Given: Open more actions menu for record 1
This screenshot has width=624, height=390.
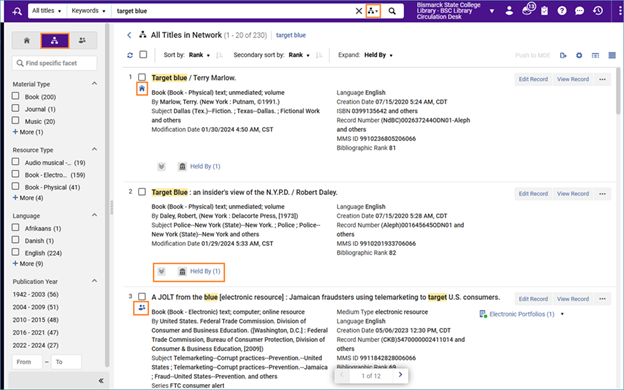Looking at the screenshot, I should (x=602, y=79).
